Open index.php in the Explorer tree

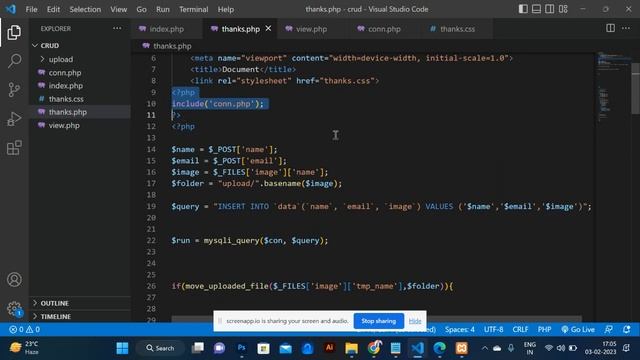[x=80, y=86]
